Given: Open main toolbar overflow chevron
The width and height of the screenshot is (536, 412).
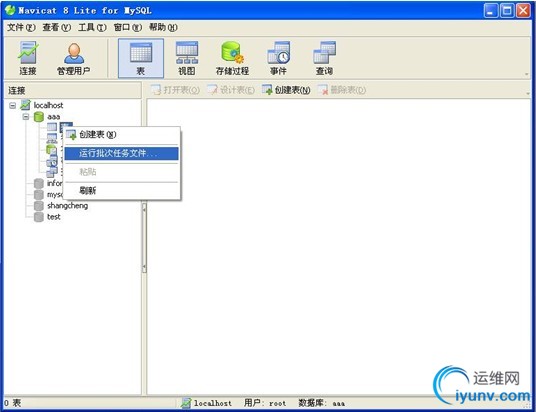Looking at the screenshot, I should point(527,74).
